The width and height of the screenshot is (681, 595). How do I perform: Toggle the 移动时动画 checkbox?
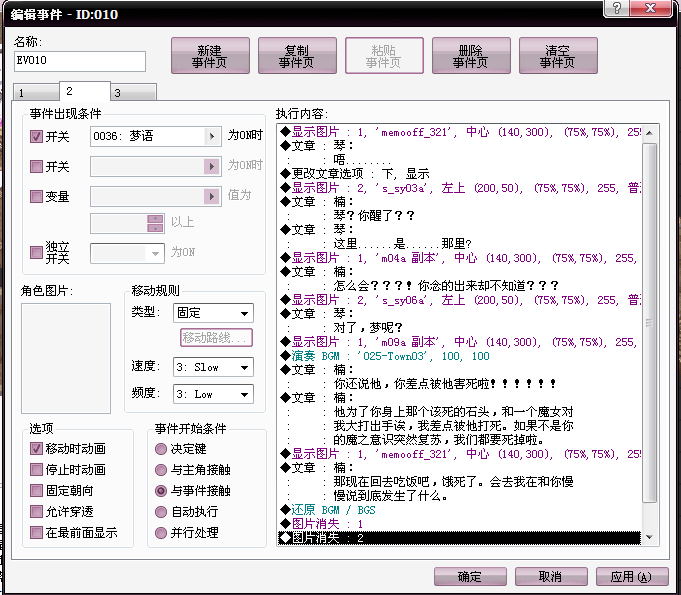coord(36,448)
